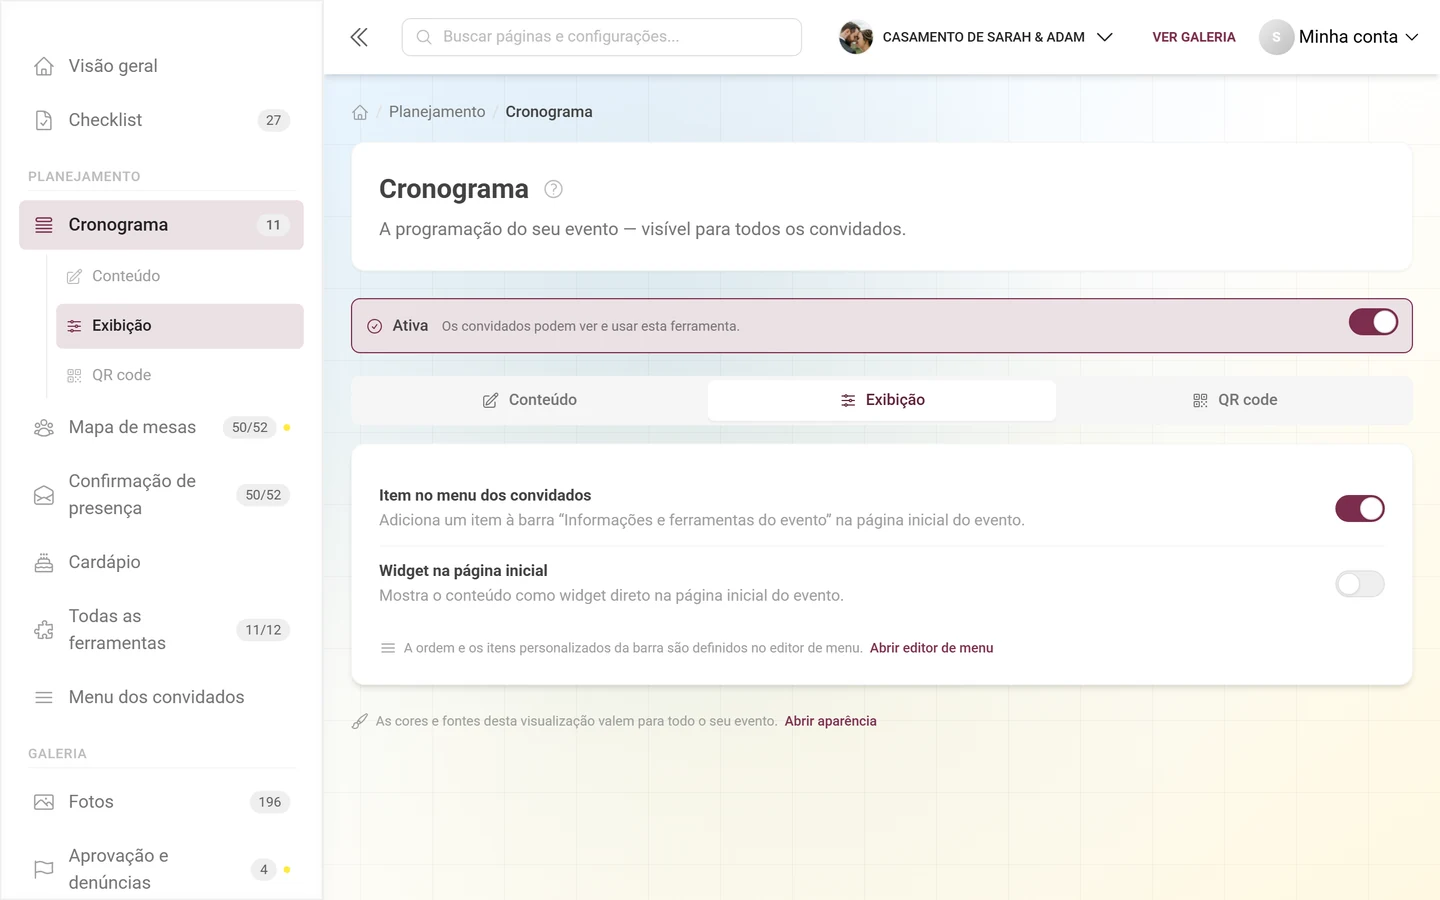The width and height of the screenshot is (1440, 900).
Task: Click Abrir editor de menu link
Action: 931,648
